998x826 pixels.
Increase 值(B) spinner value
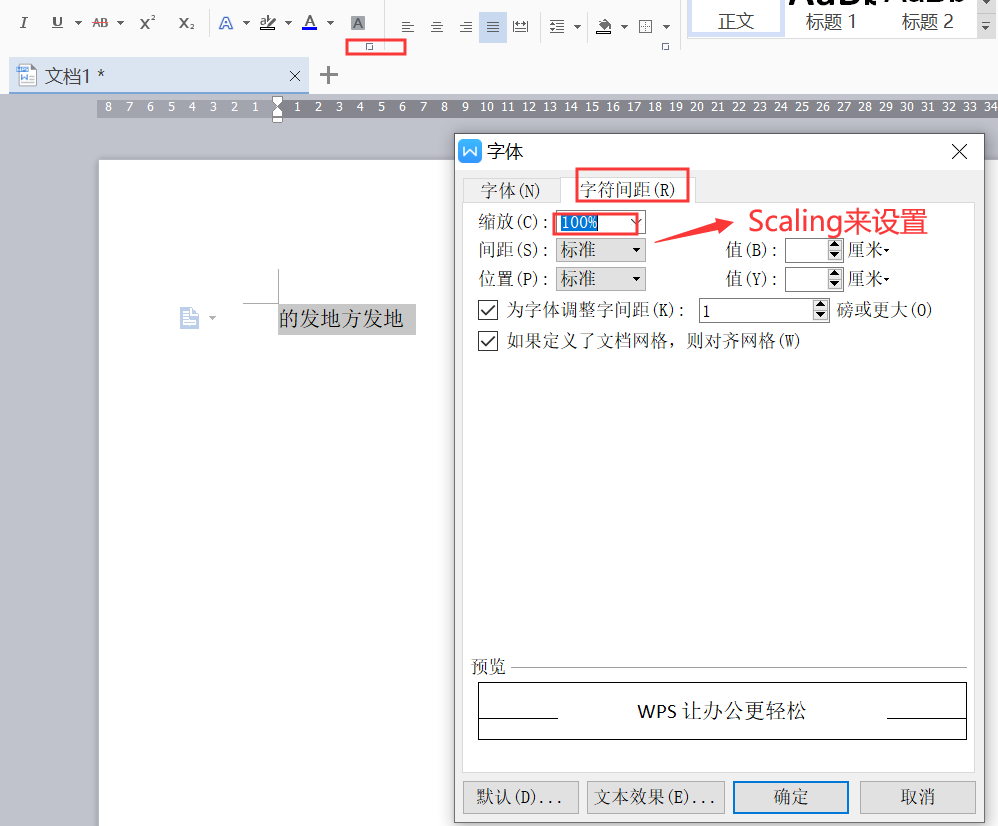[x=835, y=244]
